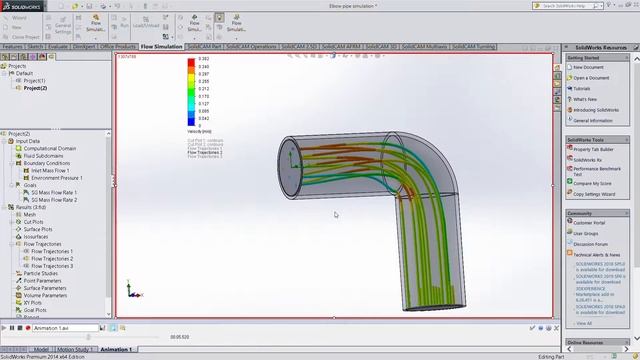Collapse the Default configuration node
The height and width of the screenshot is (360, 640).
point(4,73)
